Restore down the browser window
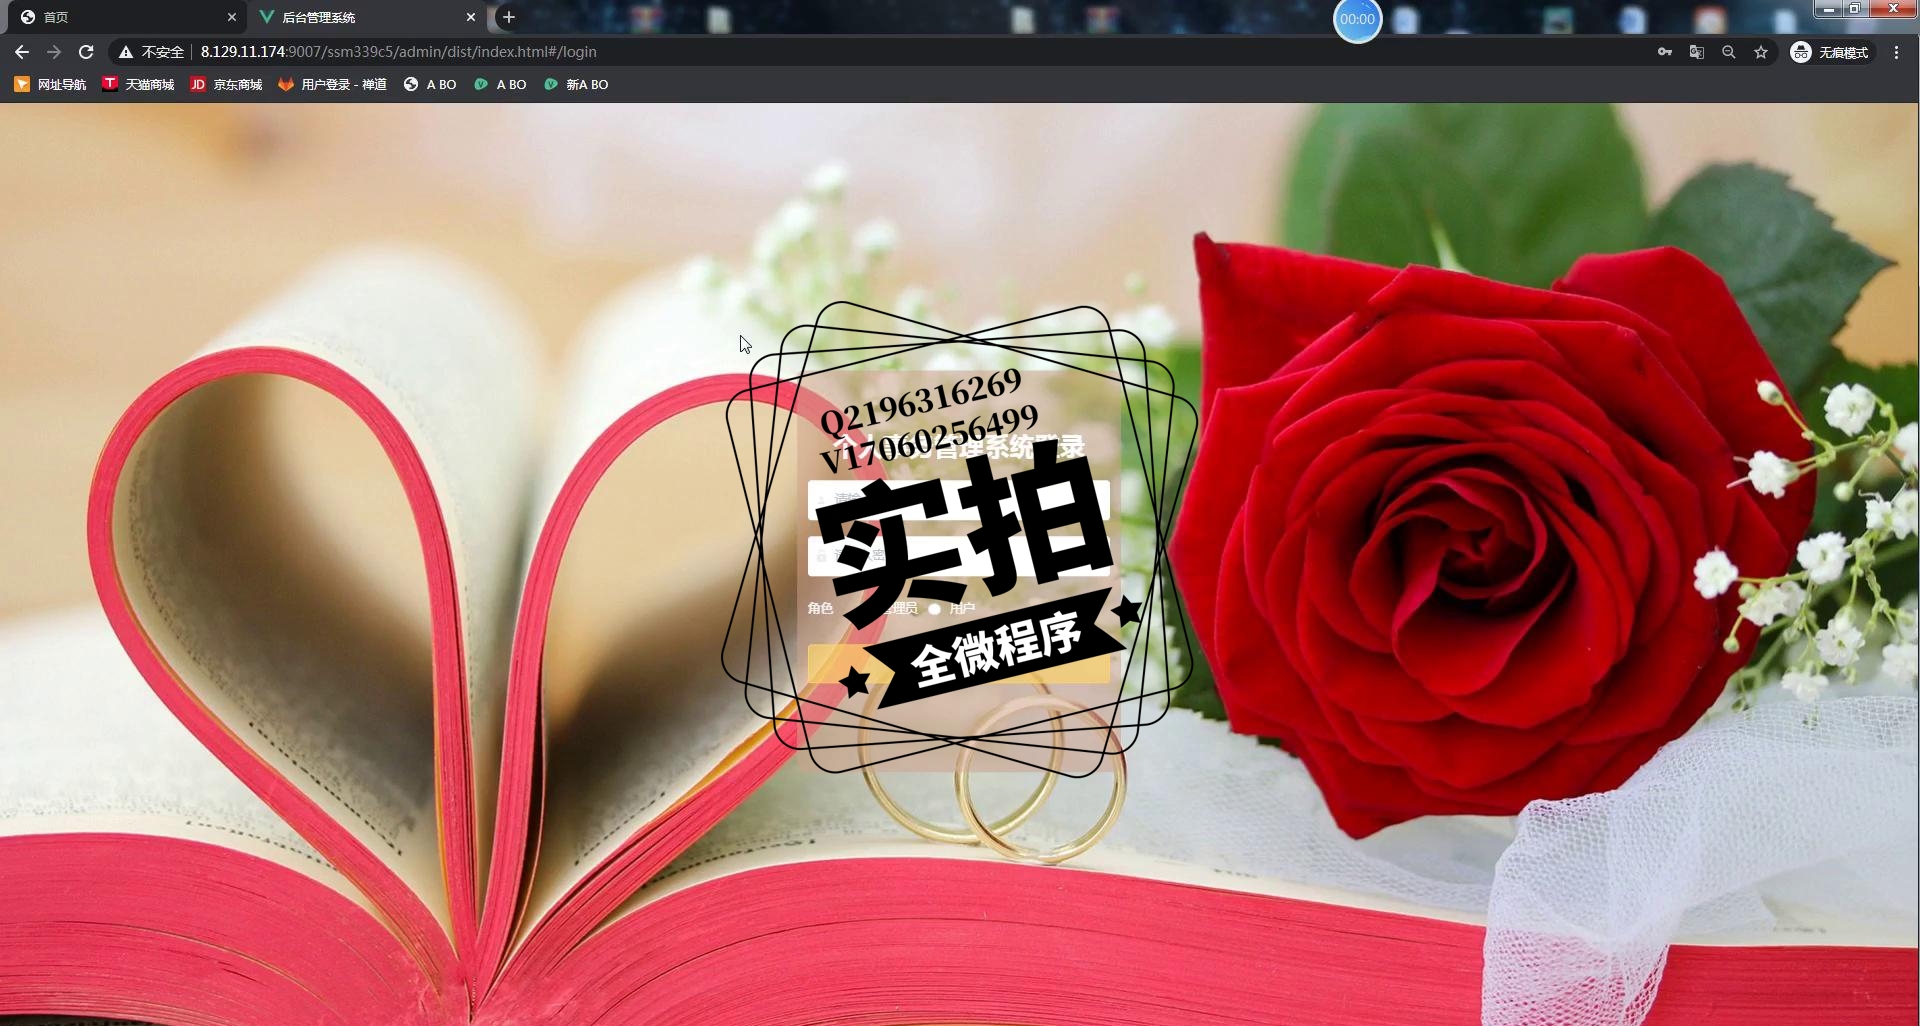The height and width of the screenshot is (1026, 1920). pyautogui.click(x=1855, y=9)
